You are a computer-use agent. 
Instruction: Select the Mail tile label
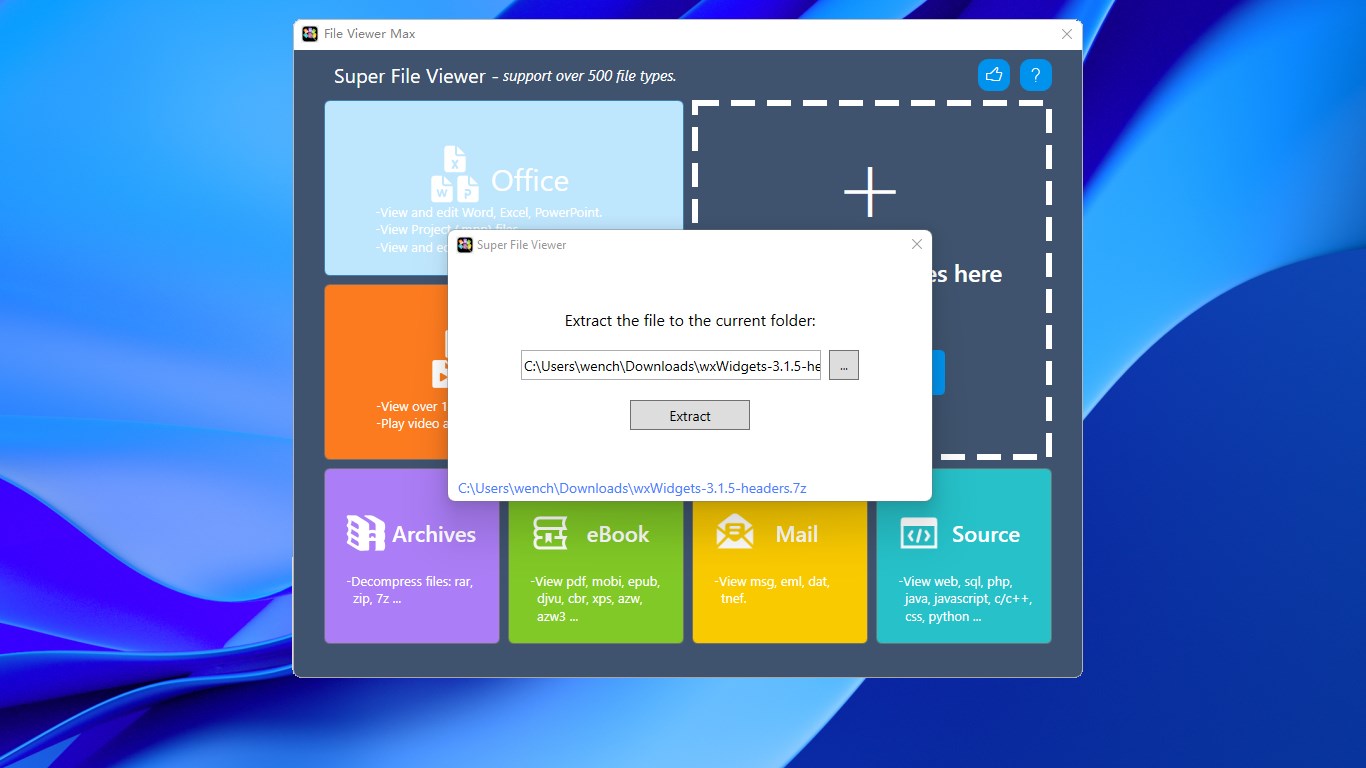[x=797, y=534]
